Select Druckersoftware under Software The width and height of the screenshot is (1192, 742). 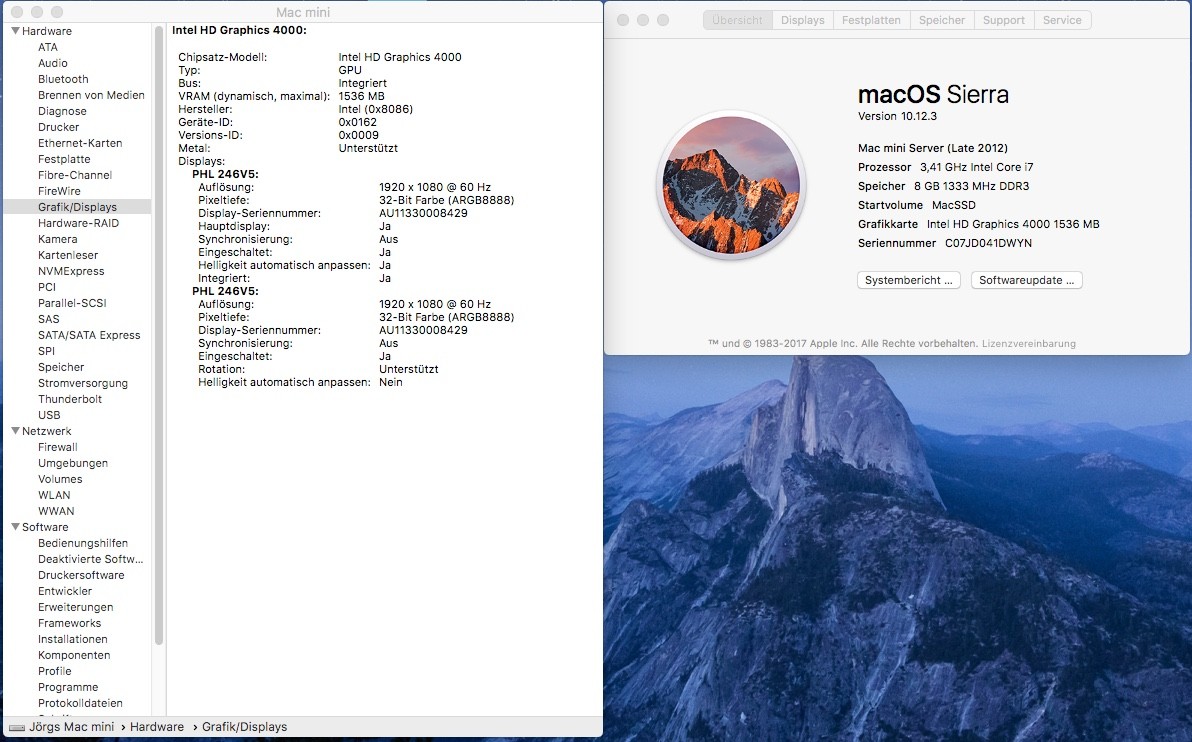[81, 575]
